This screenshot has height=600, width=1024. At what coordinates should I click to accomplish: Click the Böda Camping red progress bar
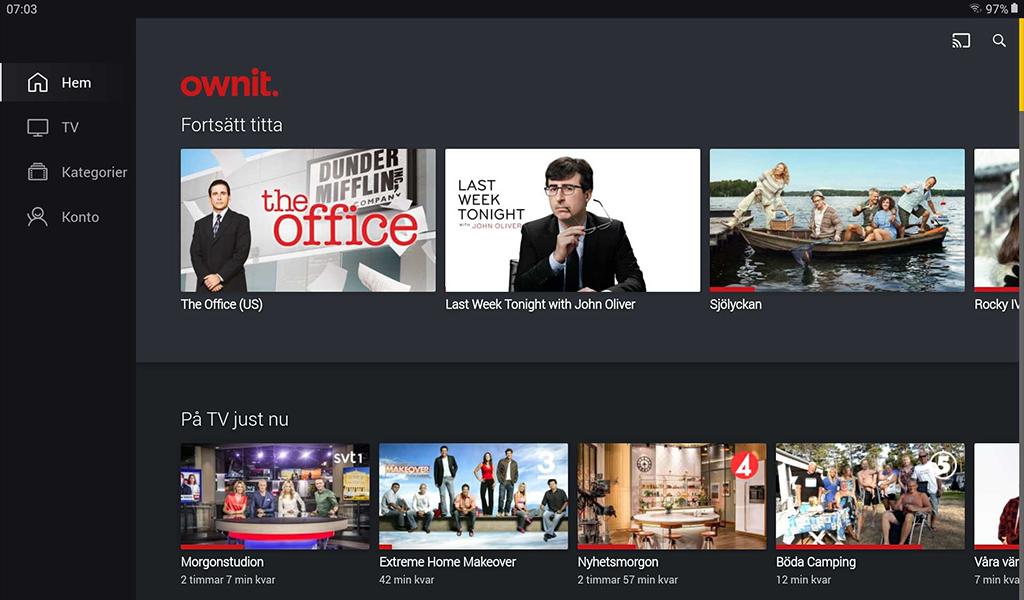click(849, 546)
